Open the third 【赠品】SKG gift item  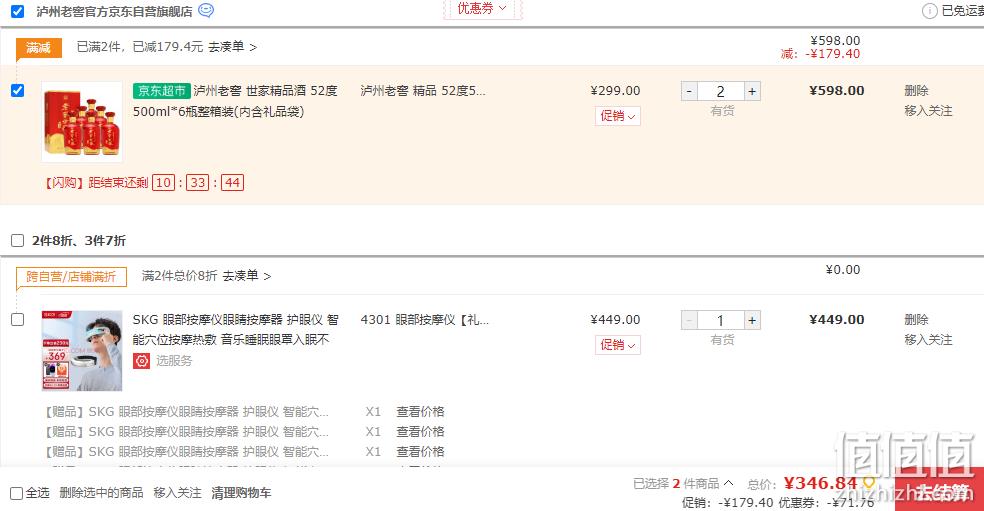(x=185, y=452)
